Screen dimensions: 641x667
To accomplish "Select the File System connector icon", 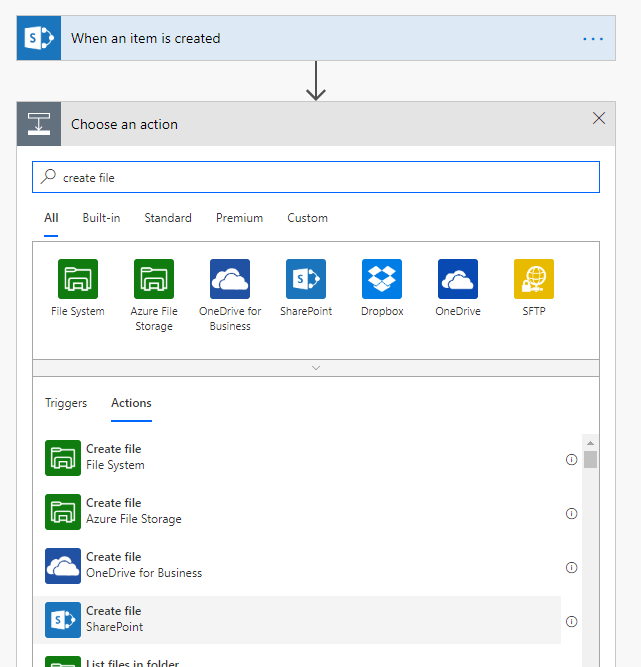I will coord(78,279).
